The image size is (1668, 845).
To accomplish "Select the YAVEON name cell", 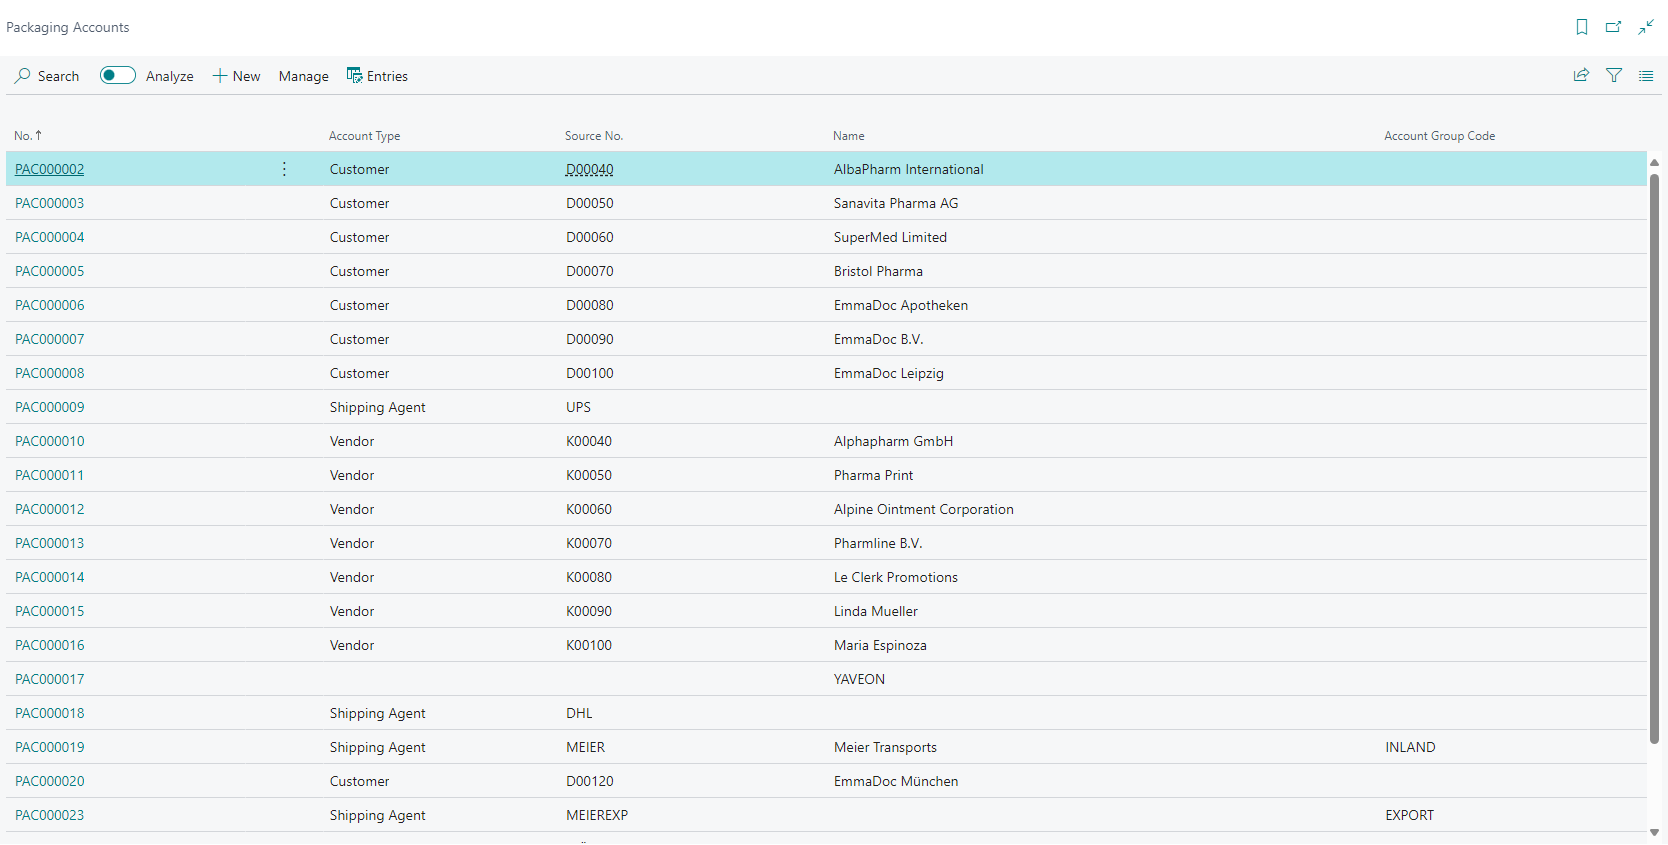I will pyautogui.click(x=860, y=679).
